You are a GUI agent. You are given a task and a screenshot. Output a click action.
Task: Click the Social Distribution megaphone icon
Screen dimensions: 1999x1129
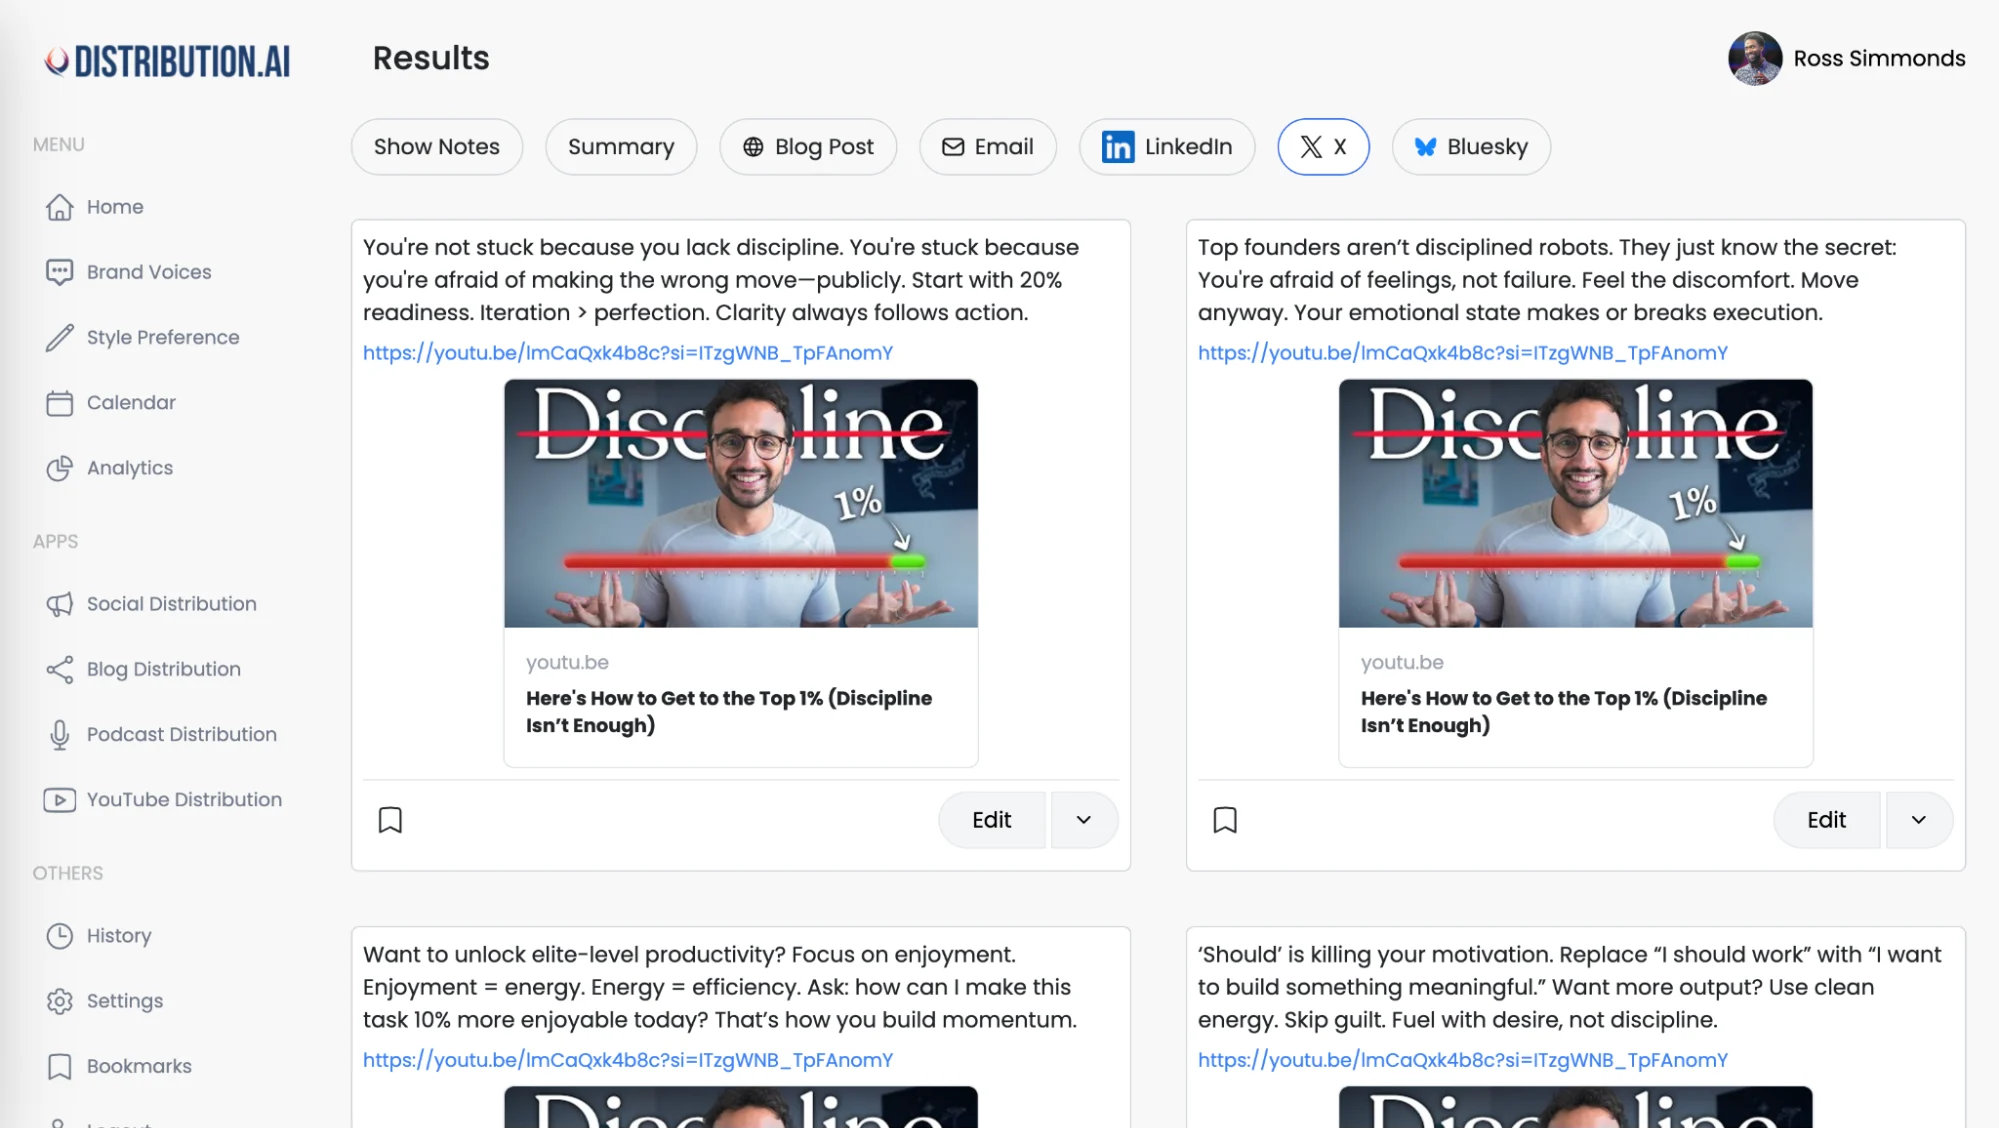point(59,604)
